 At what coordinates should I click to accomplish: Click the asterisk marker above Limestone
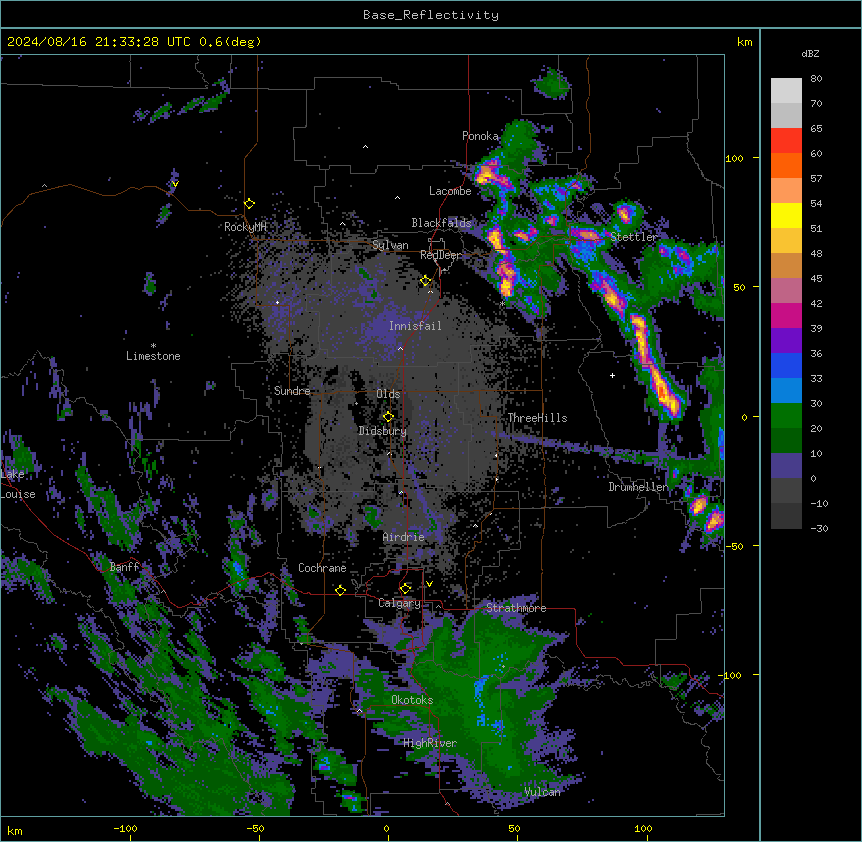coord(153,346)
